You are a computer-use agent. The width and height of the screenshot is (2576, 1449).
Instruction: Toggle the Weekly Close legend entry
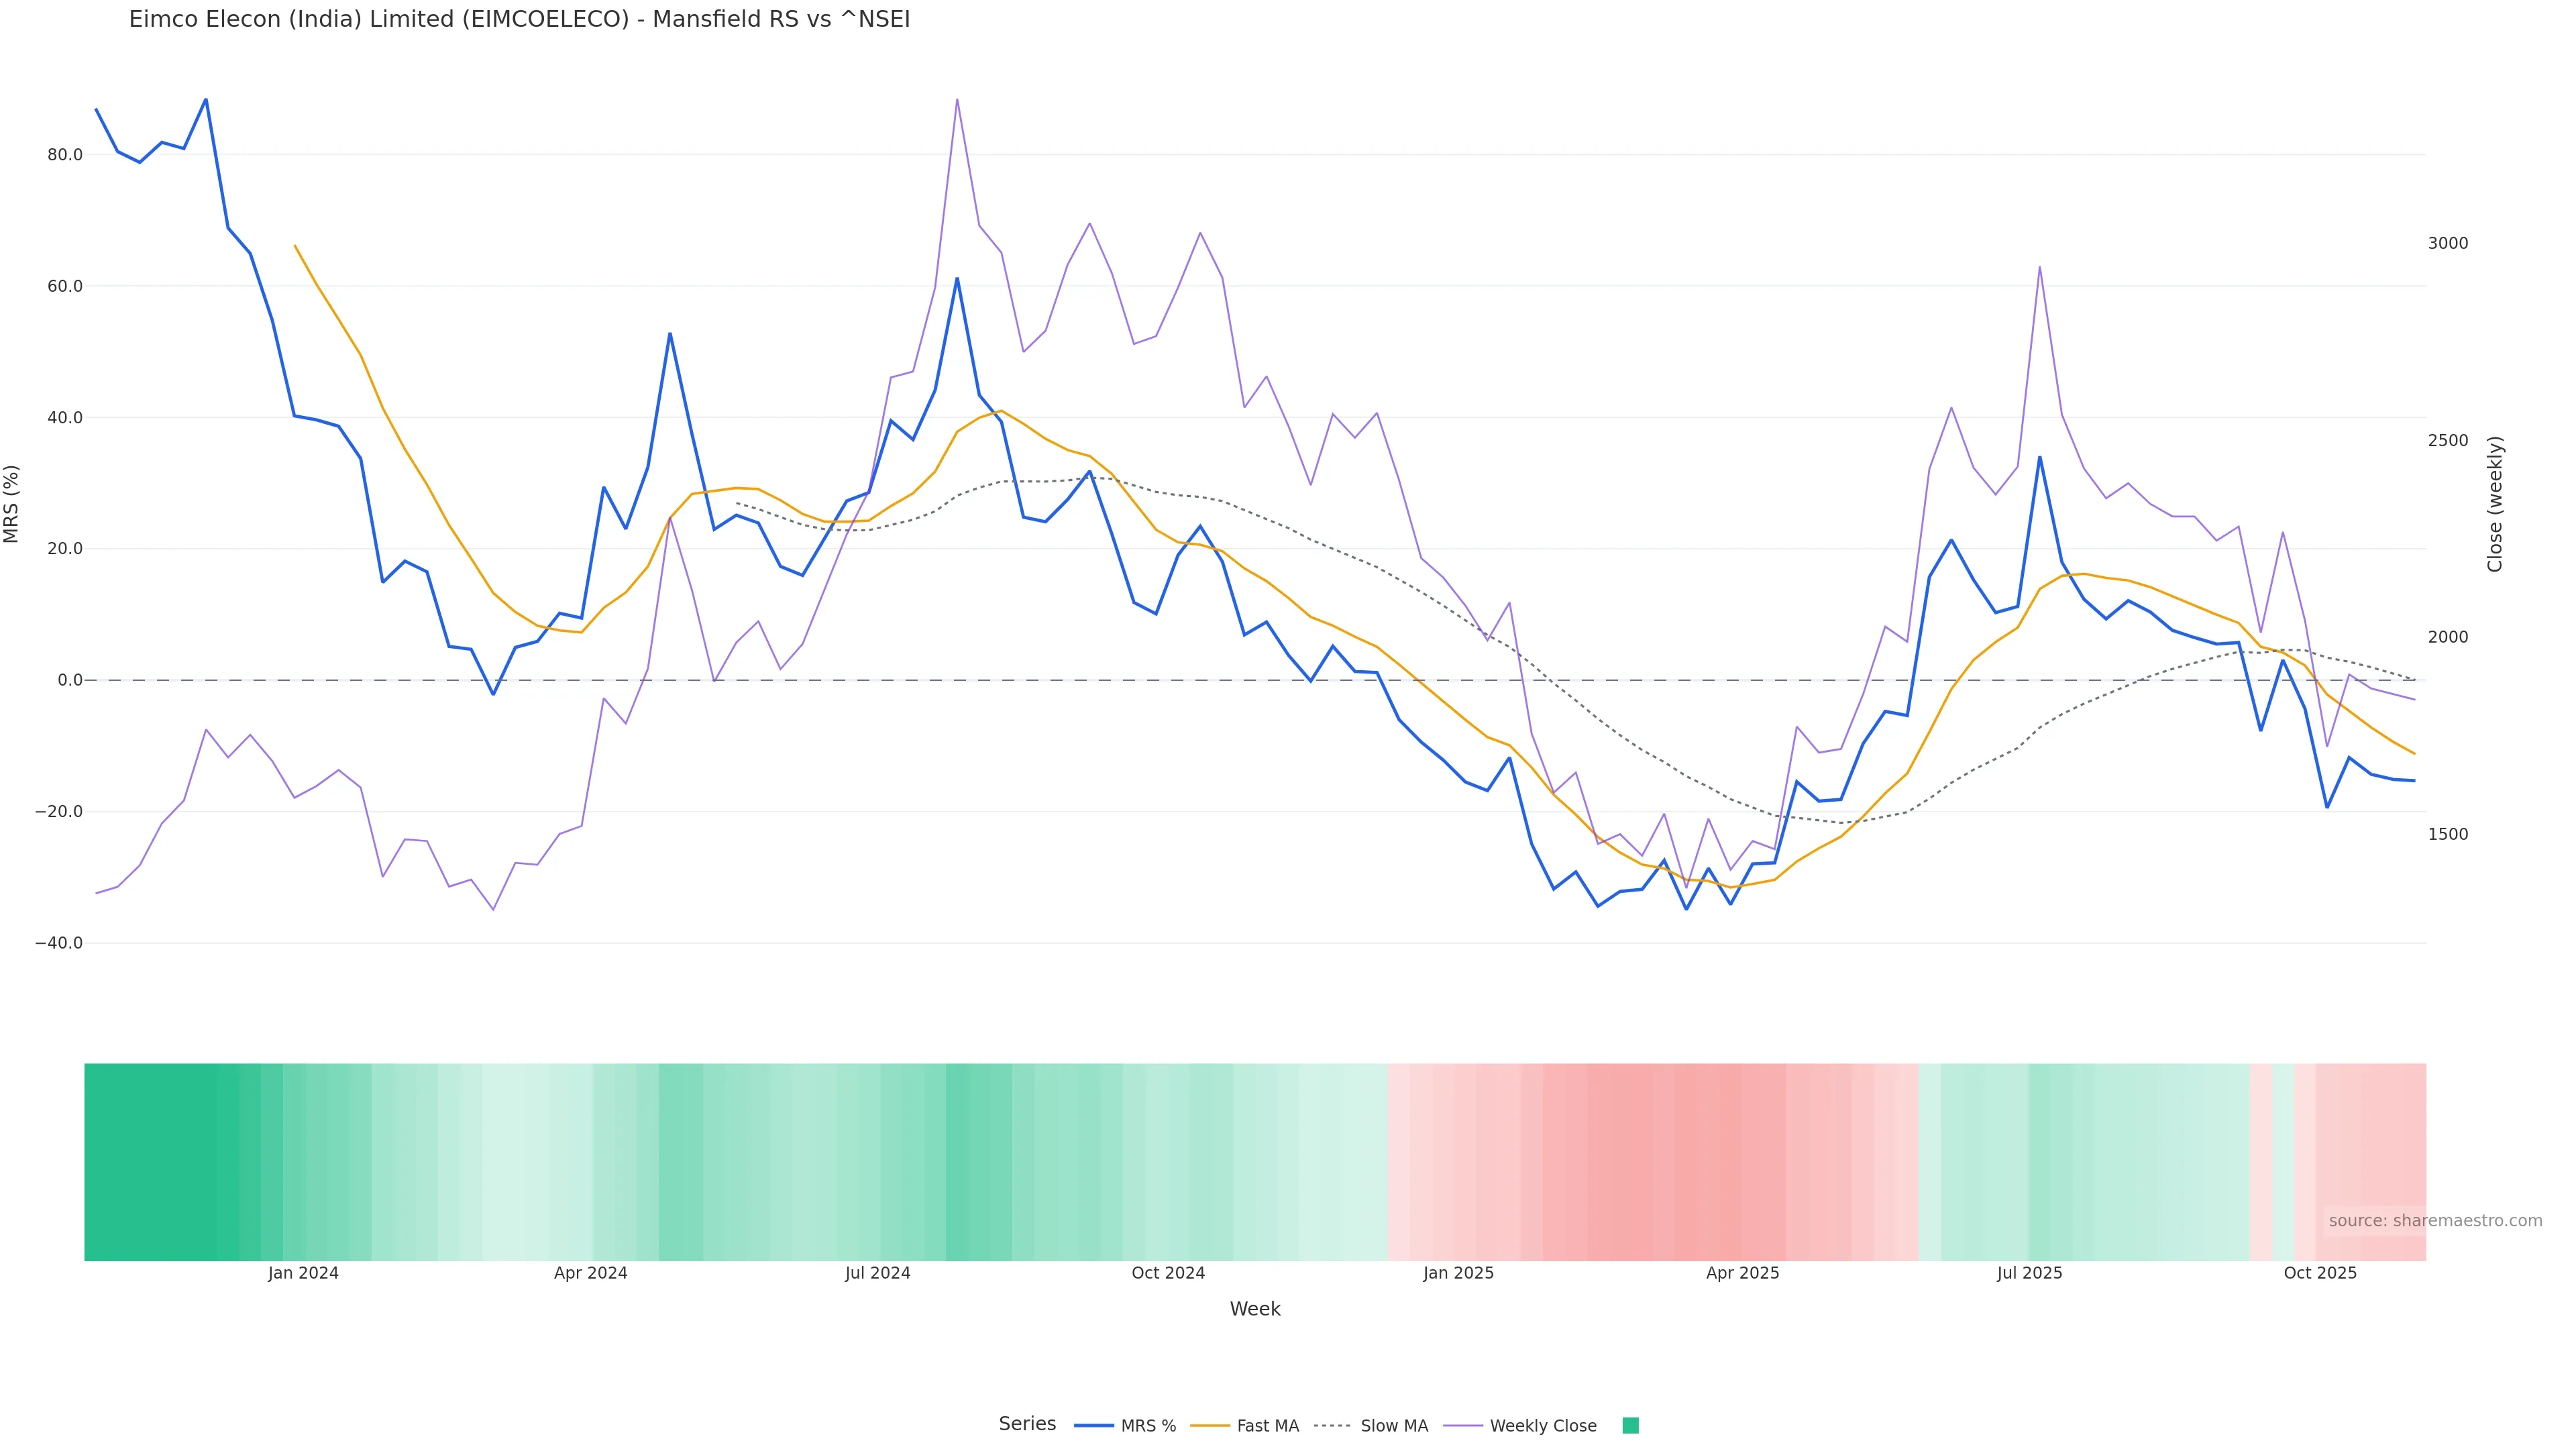pyautogui.click(x=1542, y=1426)
